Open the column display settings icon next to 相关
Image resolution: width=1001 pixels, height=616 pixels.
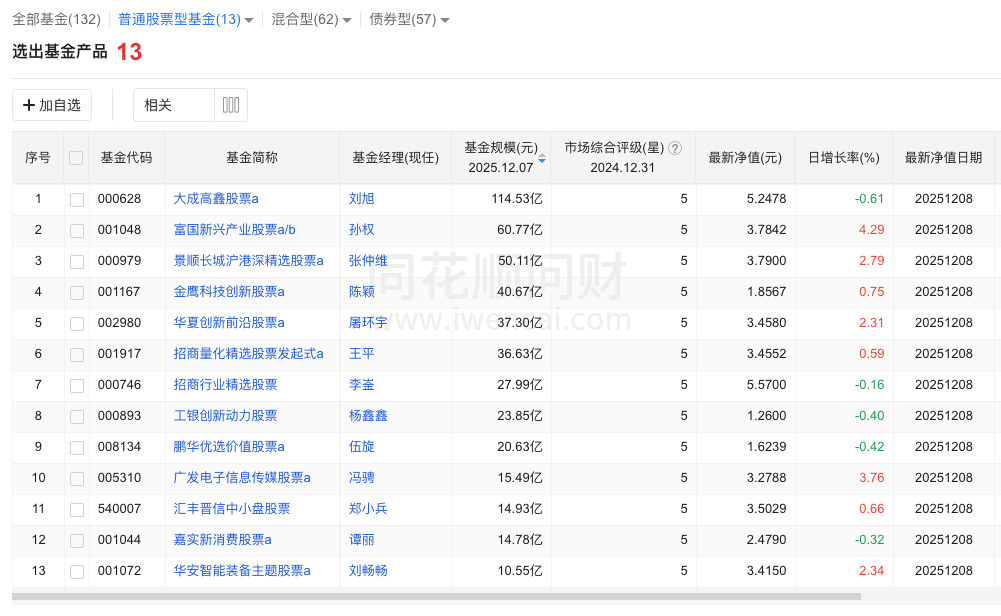click(x=231, y=104)
